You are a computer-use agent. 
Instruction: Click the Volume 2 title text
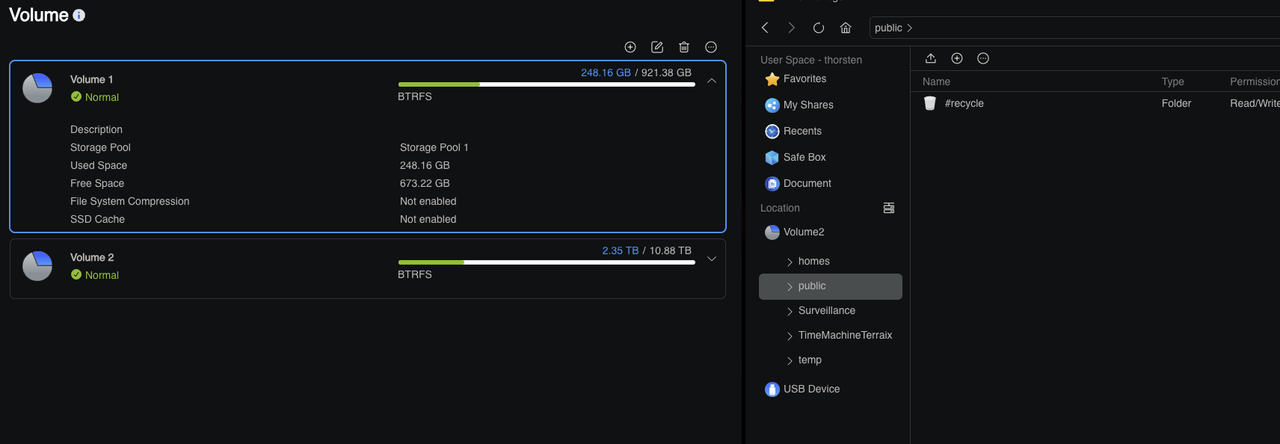(x=92, y=257)
